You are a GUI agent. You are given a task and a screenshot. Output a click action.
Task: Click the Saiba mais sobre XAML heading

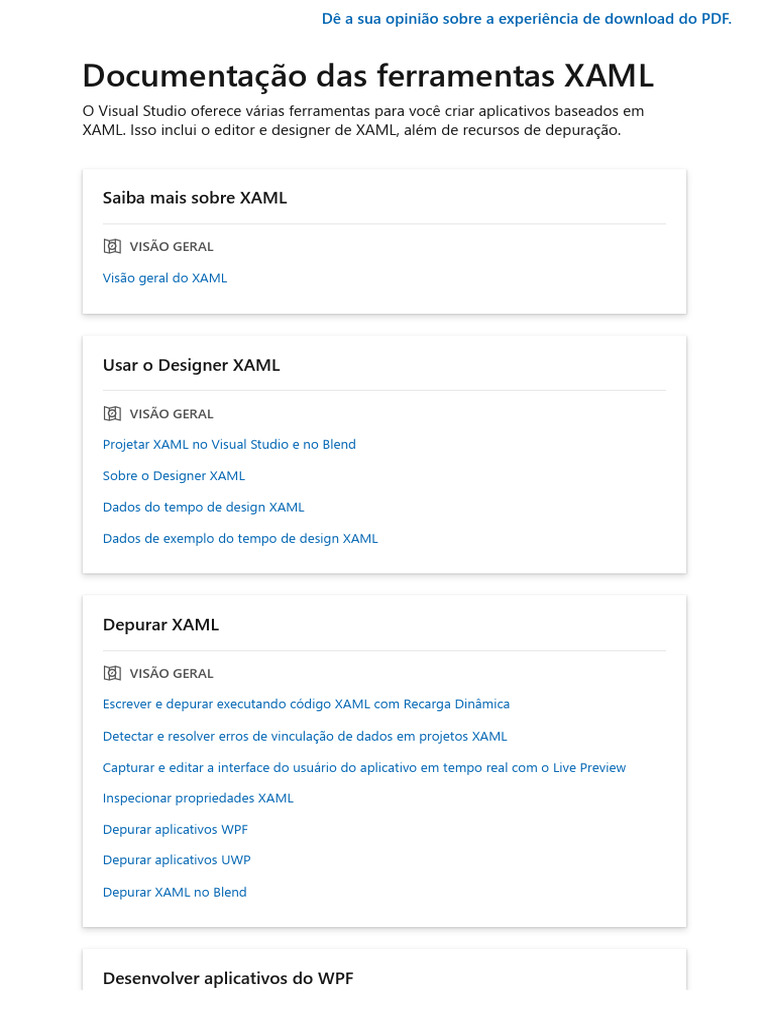tap(195, 198)
